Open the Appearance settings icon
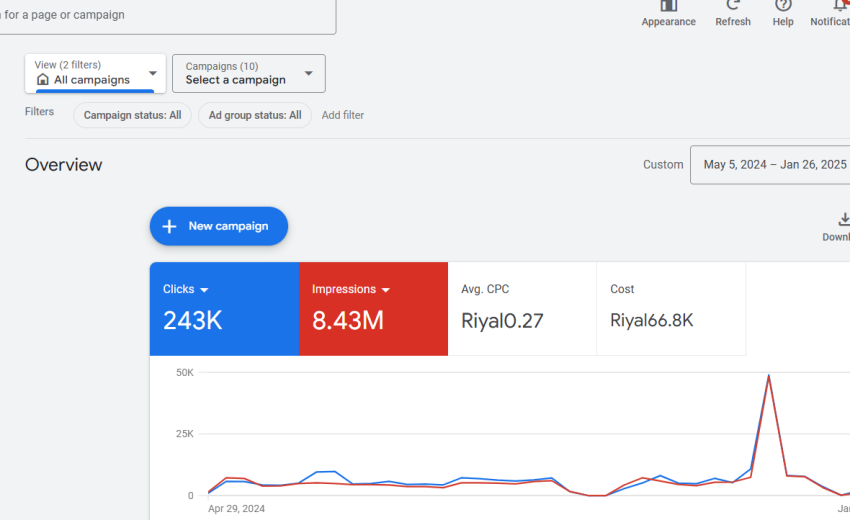The image size is (850, 520). point(668,6)
